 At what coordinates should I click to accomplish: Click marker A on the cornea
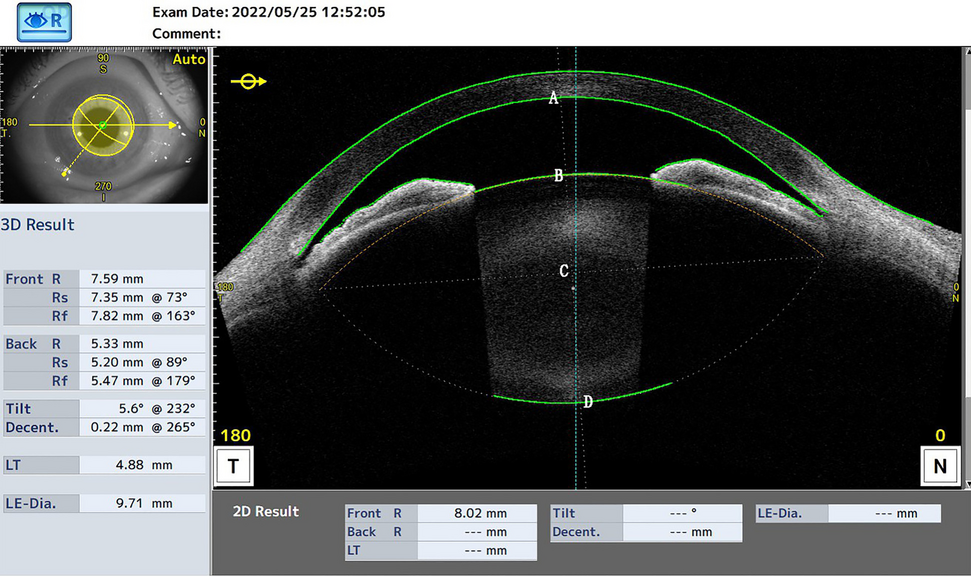tap(554, 98)
